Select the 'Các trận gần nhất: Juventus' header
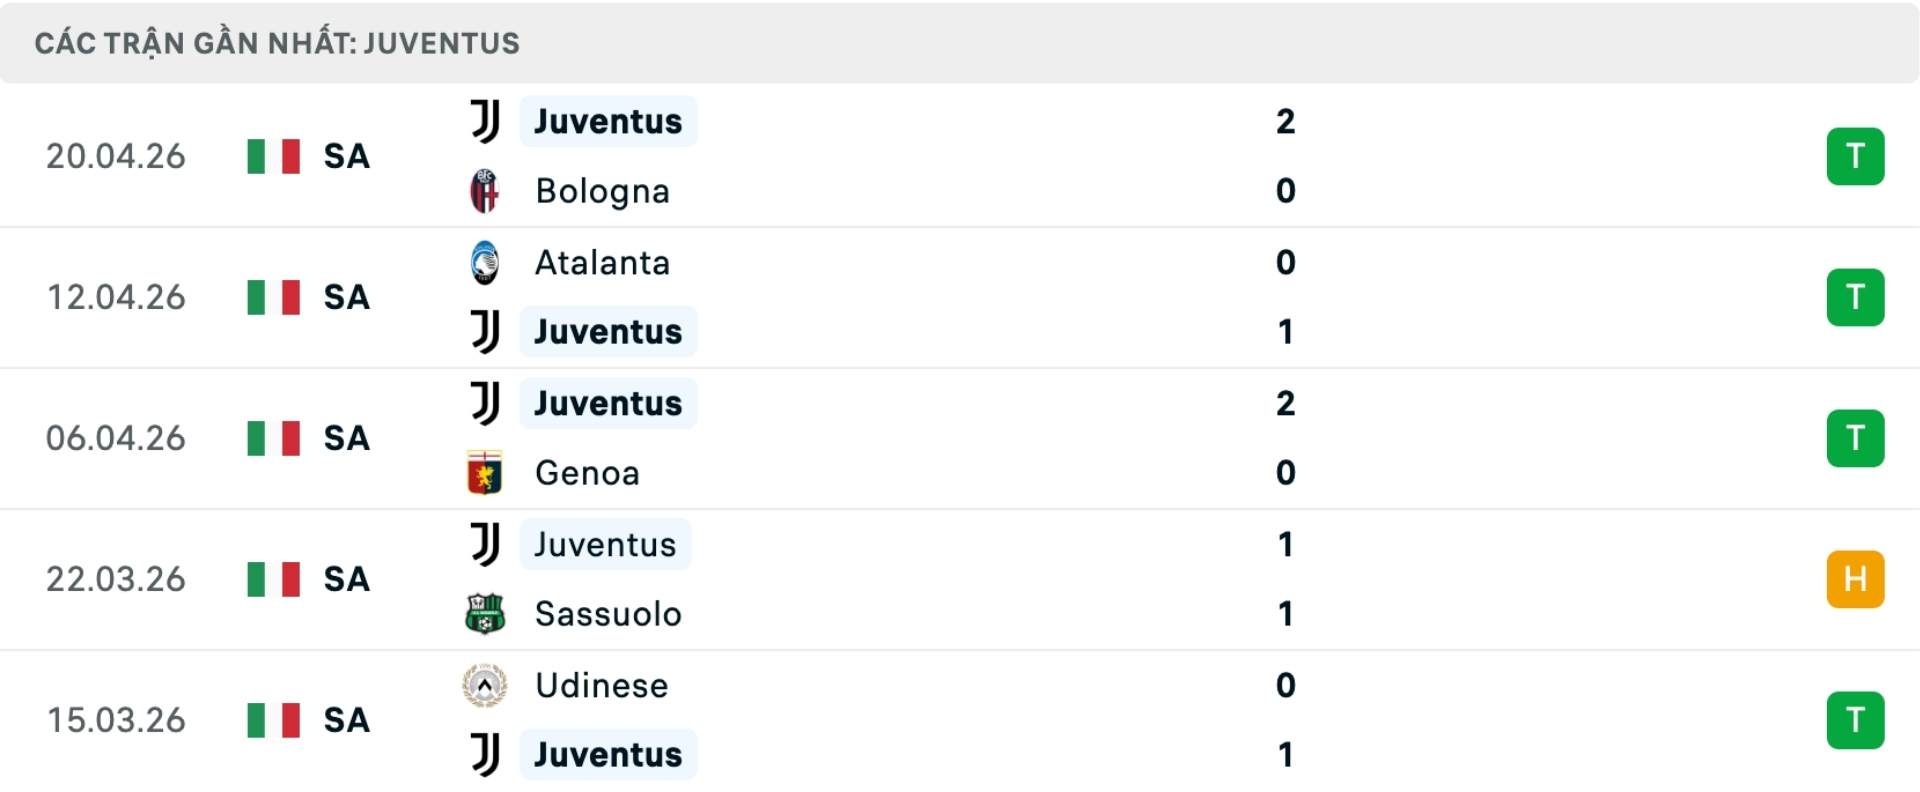The width and height of the screenshot is (1920, 792). [277, 43]
